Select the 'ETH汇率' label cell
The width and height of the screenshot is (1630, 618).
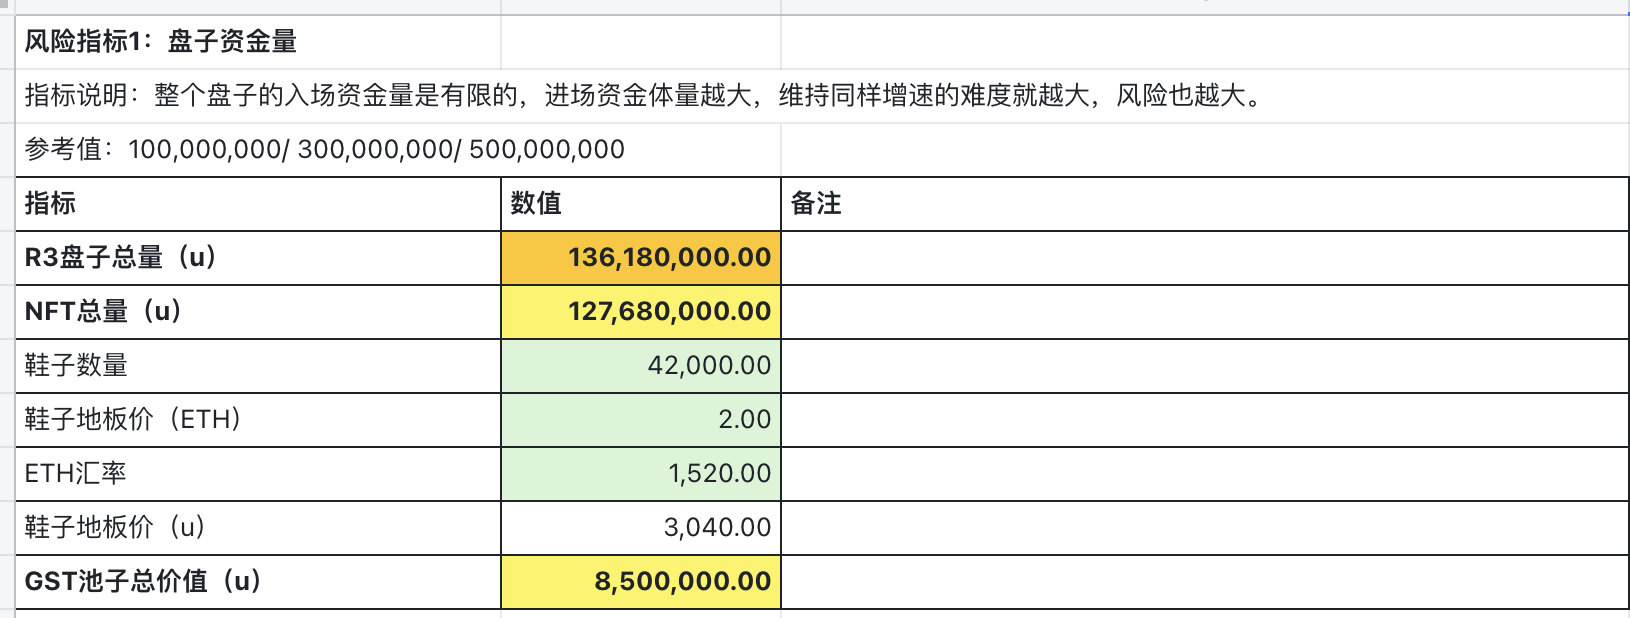coord(258,474)
